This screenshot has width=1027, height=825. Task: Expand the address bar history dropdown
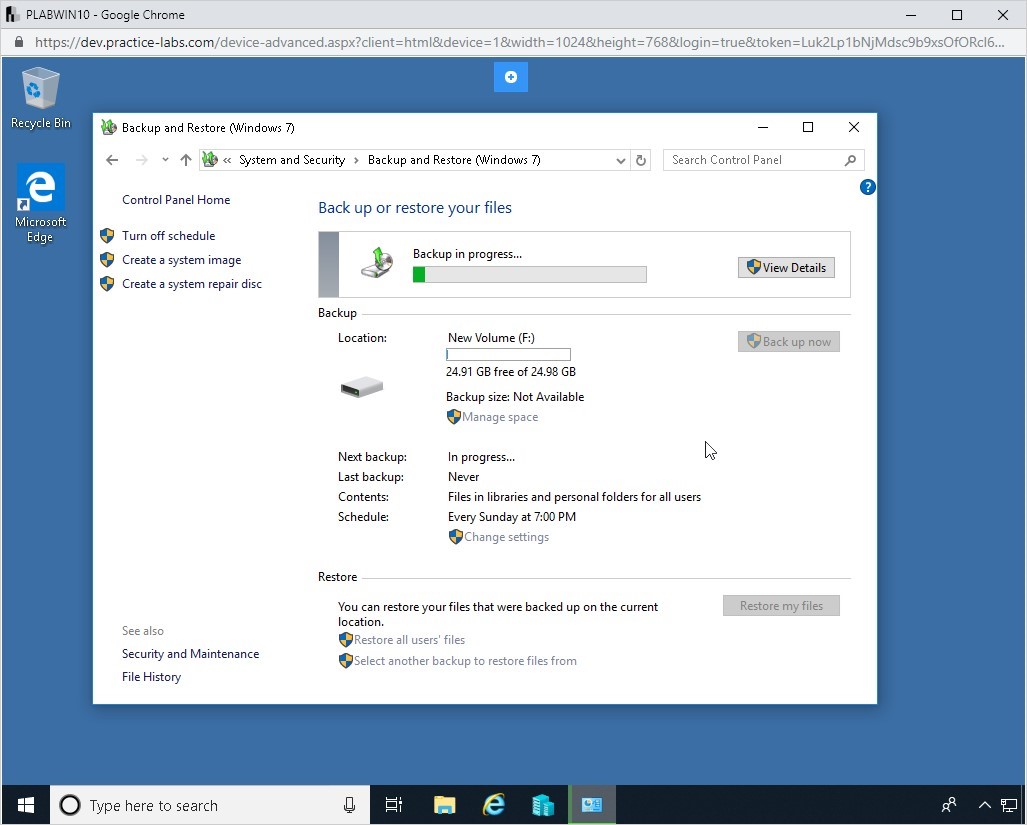point(620,160)
